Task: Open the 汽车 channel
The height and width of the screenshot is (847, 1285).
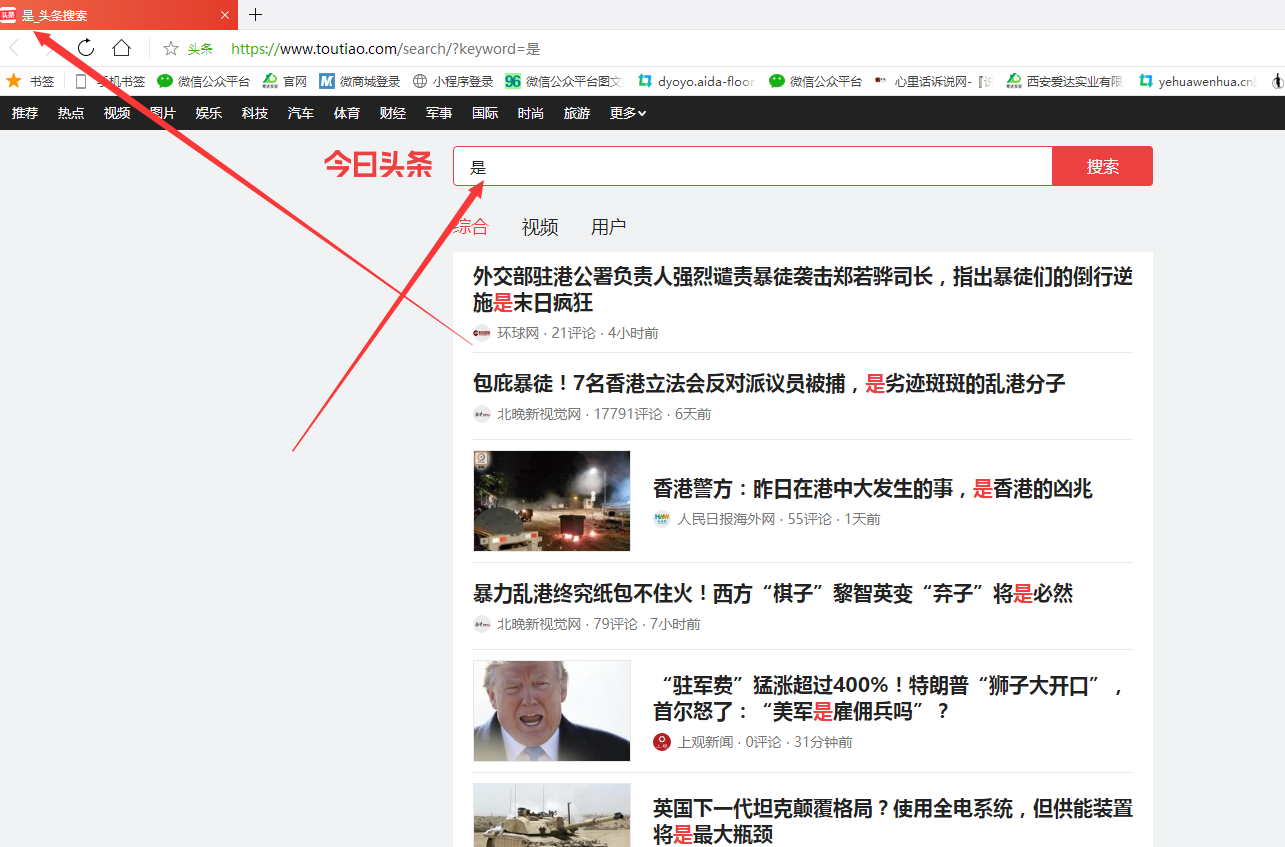Action: [x=301, y=113]
